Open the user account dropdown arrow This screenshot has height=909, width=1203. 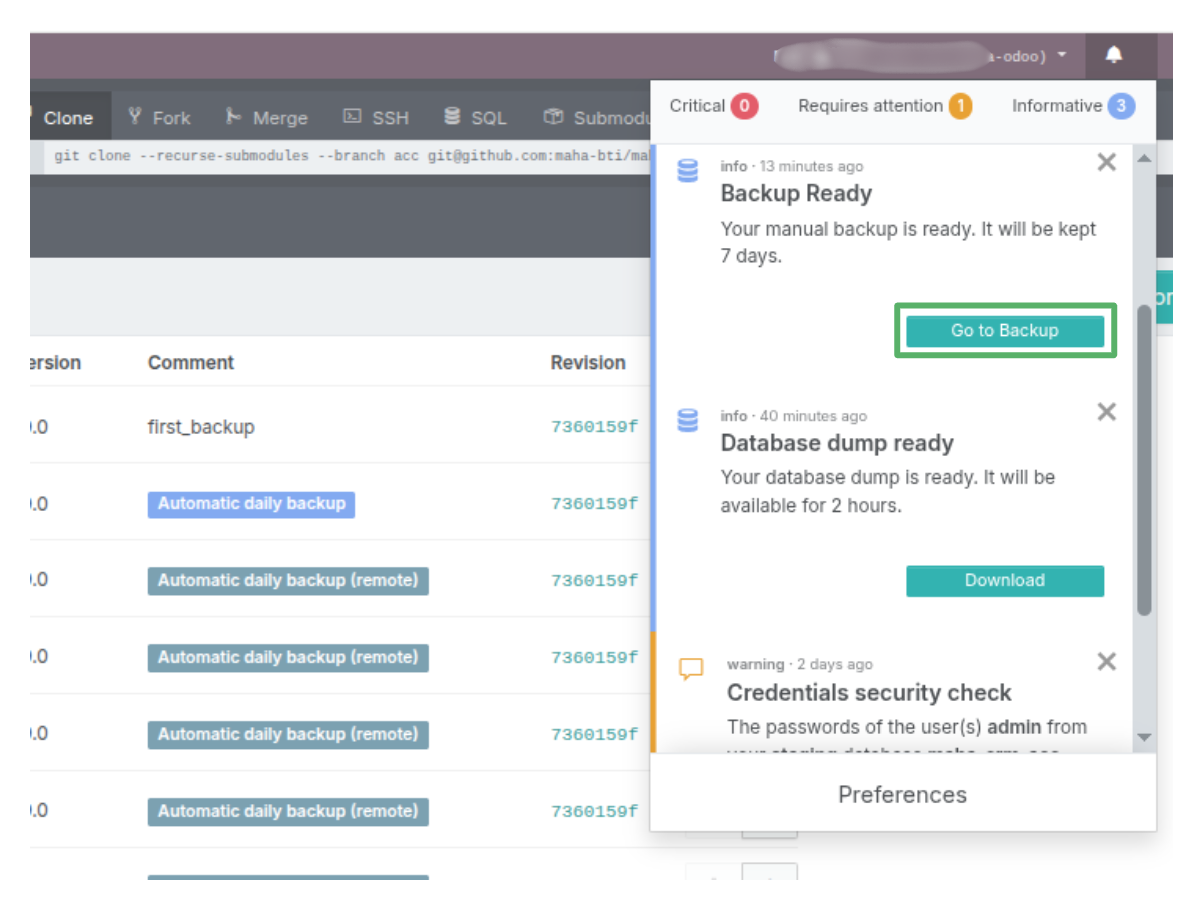pos(1062,56)
